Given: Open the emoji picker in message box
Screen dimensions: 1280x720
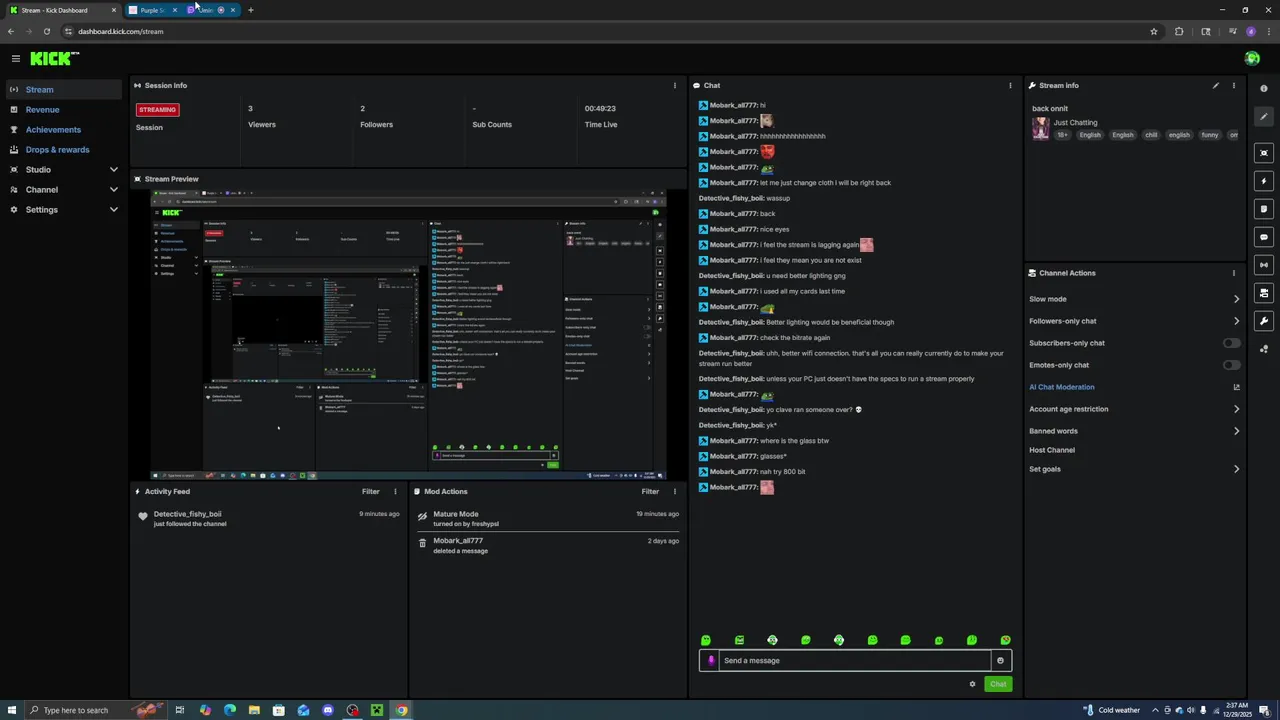Looking at the screenshot, I should click(x=1000, y=660).
